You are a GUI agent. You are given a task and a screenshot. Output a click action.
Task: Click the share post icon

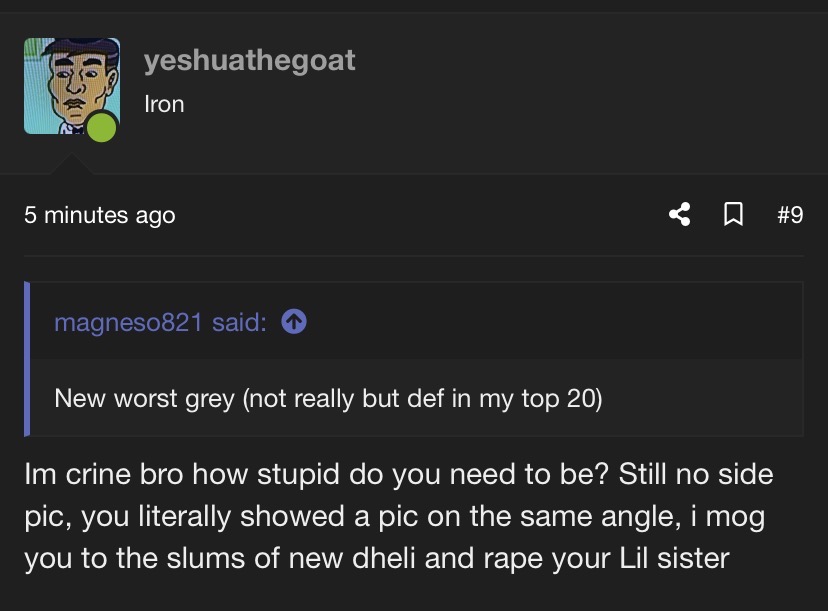(680, 214)
